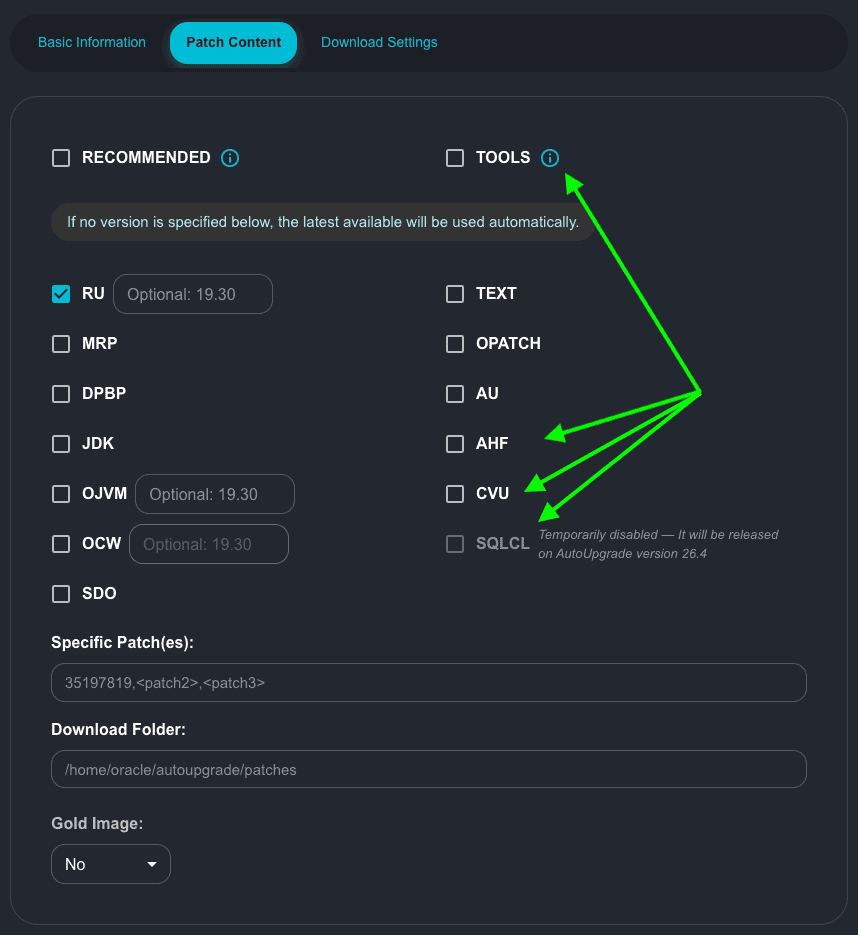Tick the AHF checkbox
This screenshot has height=935, width=858.
pos(455,444)
